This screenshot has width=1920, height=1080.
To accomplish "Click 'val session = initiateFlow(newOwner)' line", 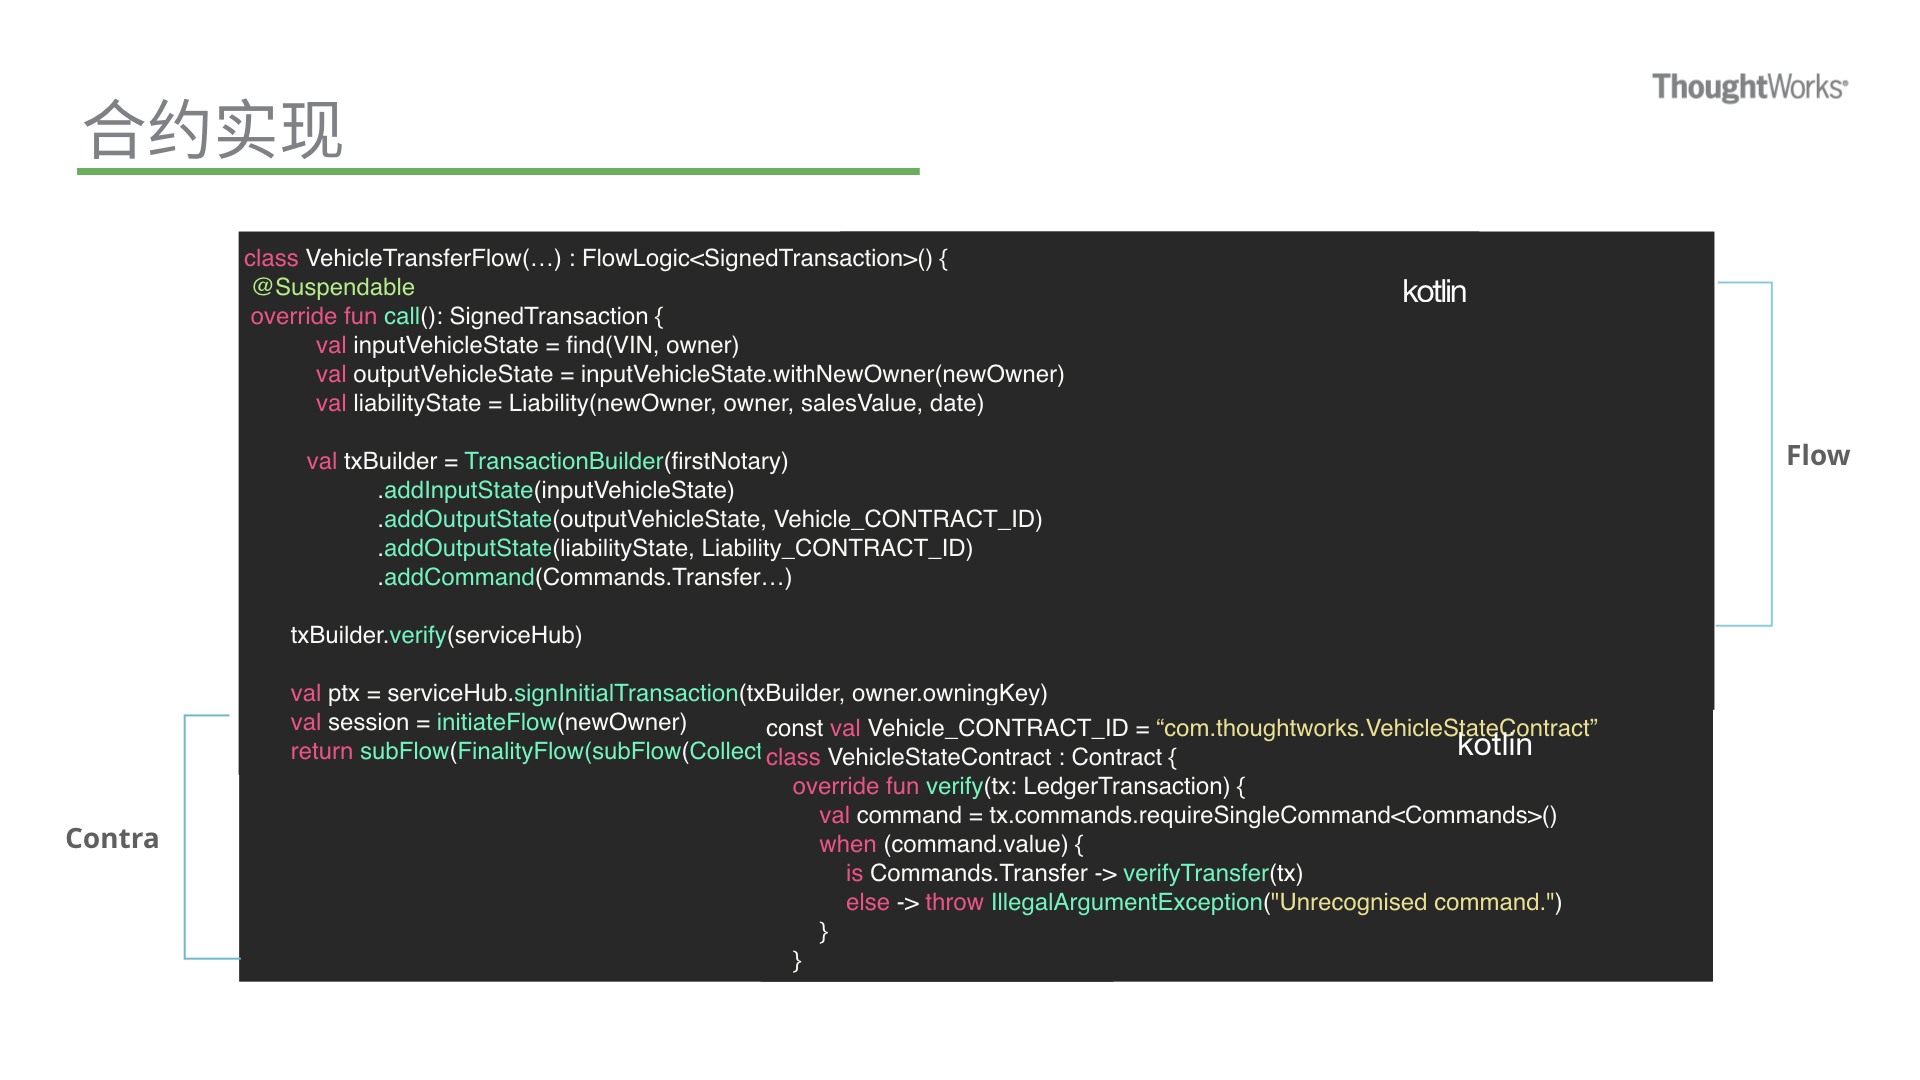I will [x=489, y=722].
